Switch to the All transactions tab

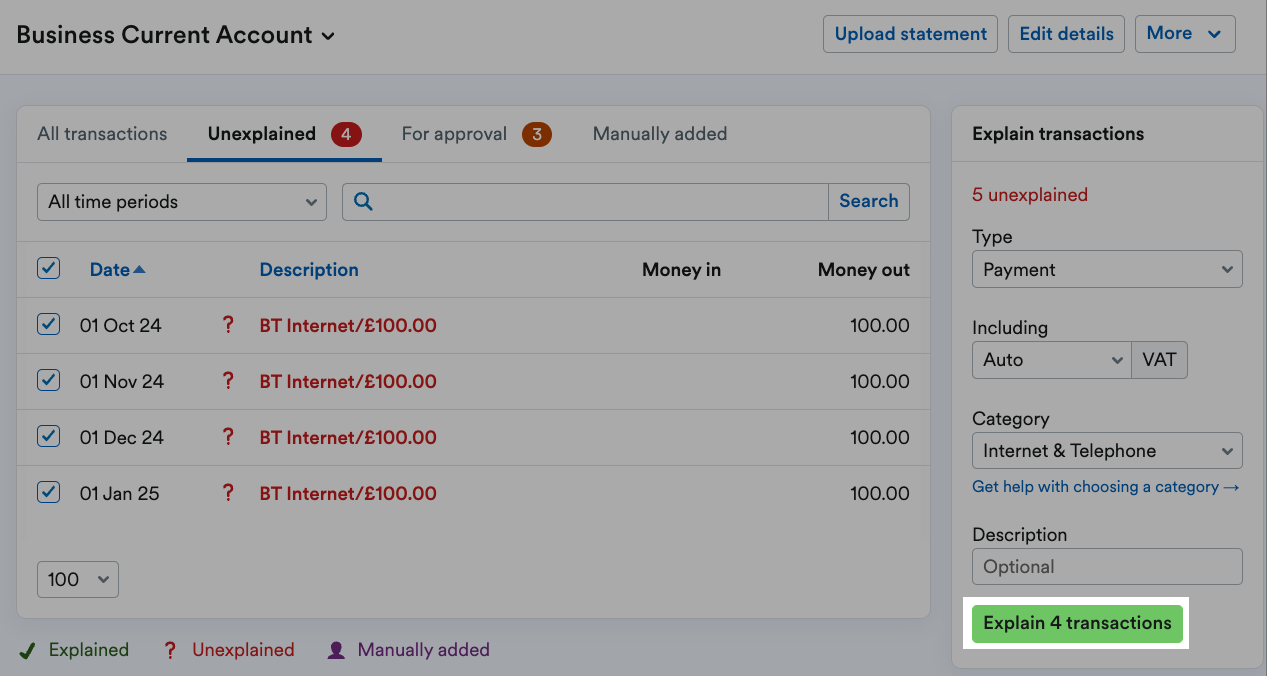pyautogui.click(x=102, y=134)
